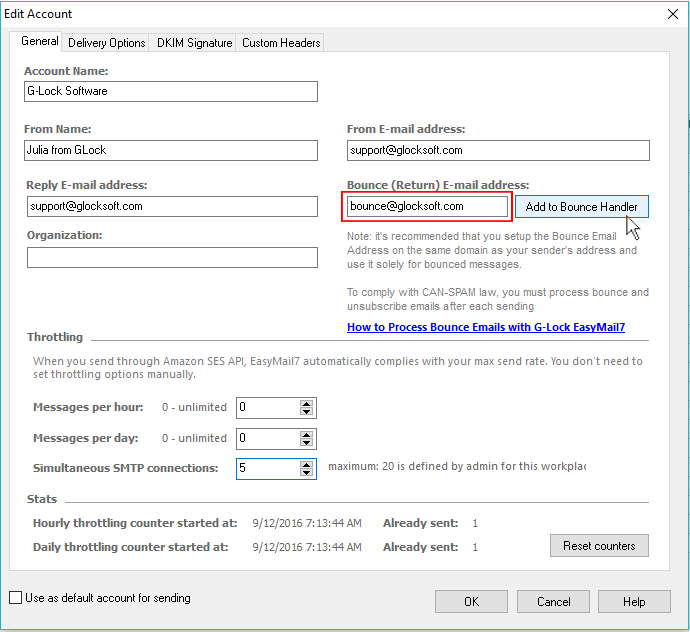Enable Use as default account for sending
Viewport: 690px width, 632px height.
[15, 598]
